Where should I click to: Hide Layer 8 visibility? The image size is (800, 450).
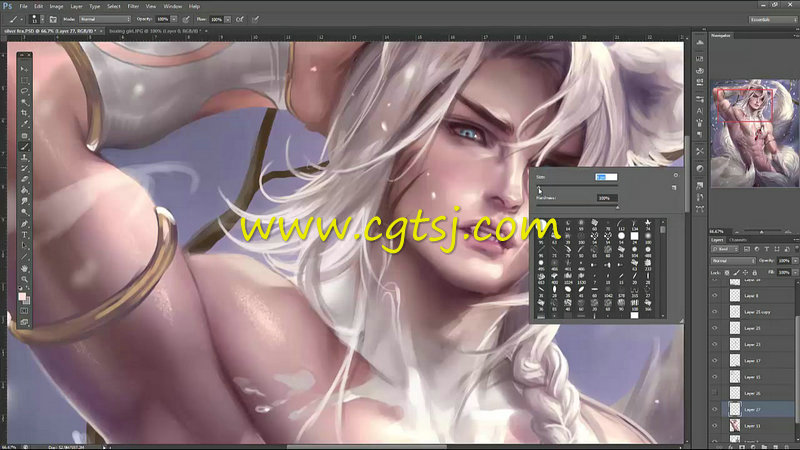point(715,295)
